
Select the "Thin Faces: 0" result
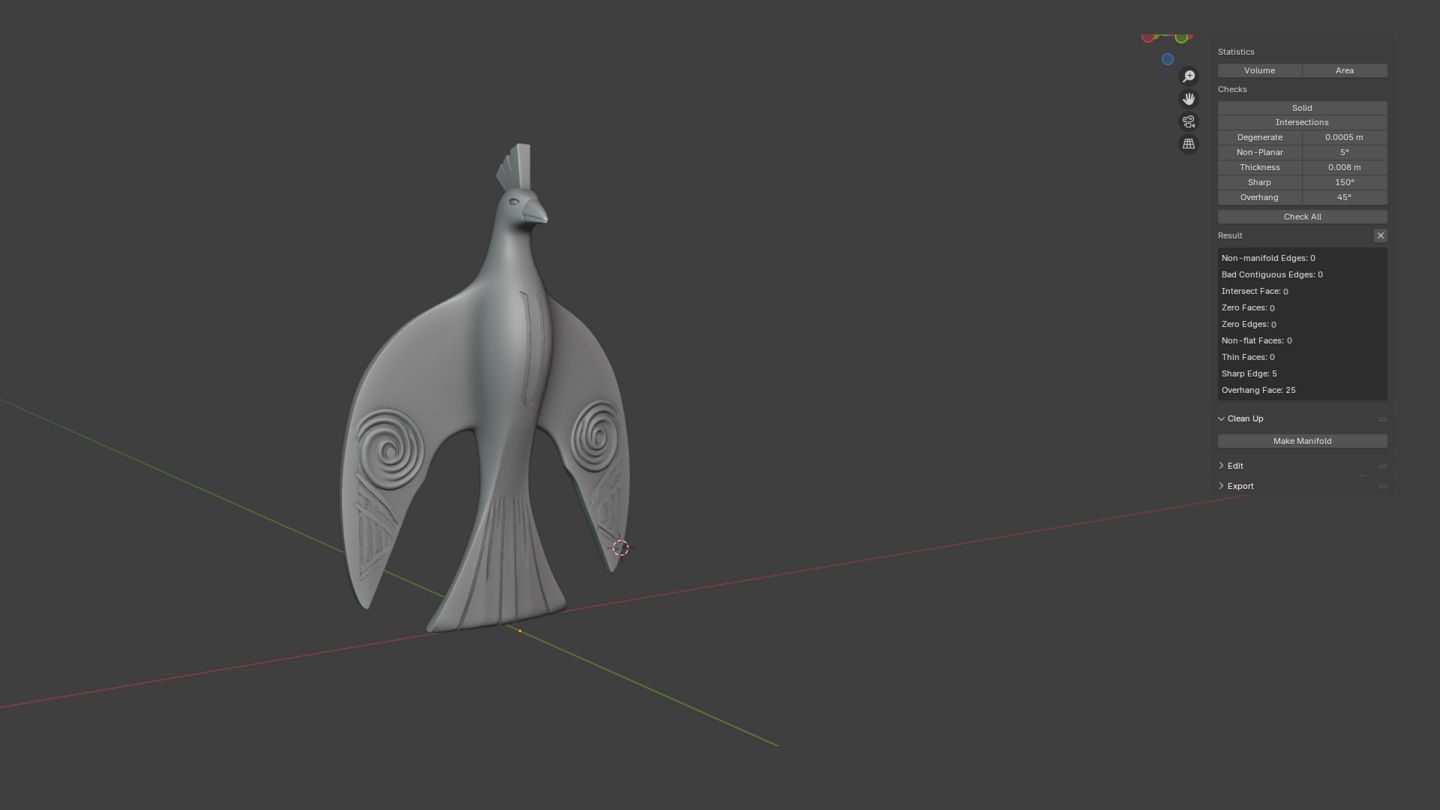(1248, 357)
